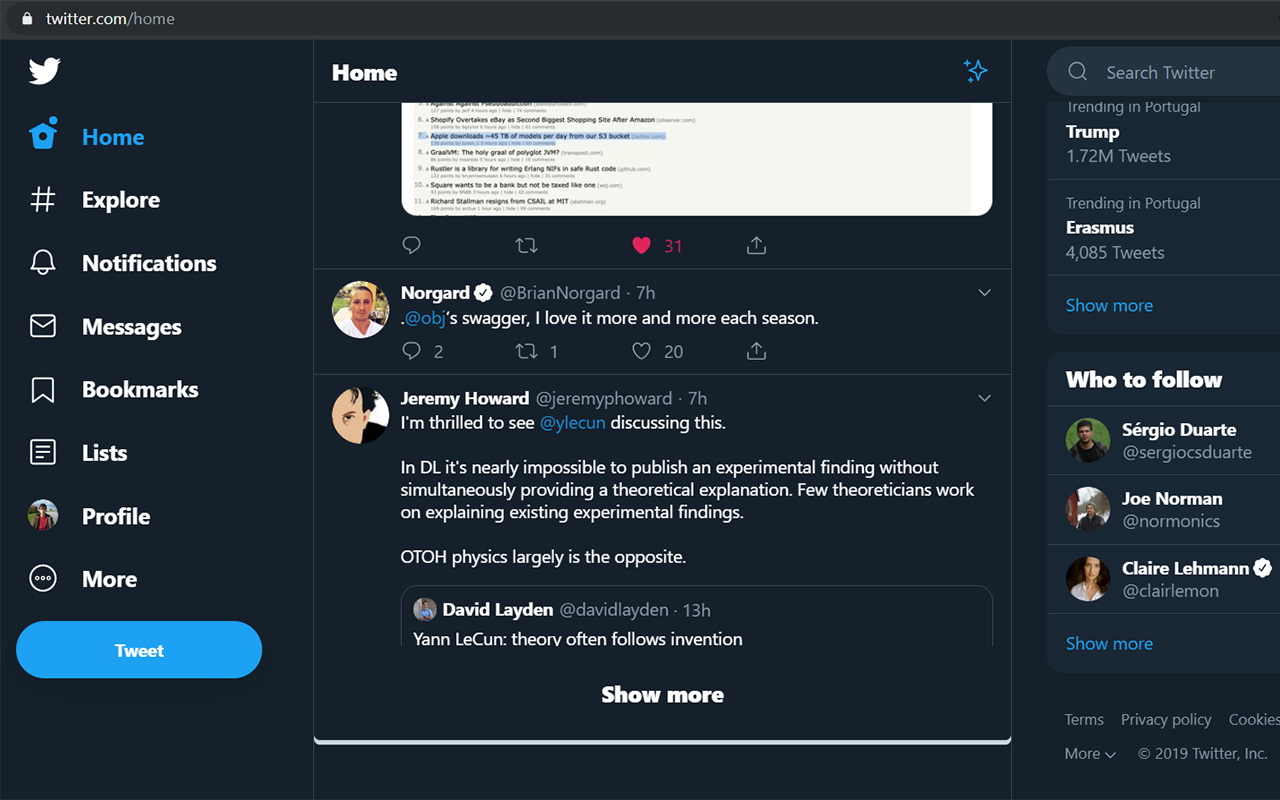
Task: Open the Explore hashtag icon
Action: point(43,199)
